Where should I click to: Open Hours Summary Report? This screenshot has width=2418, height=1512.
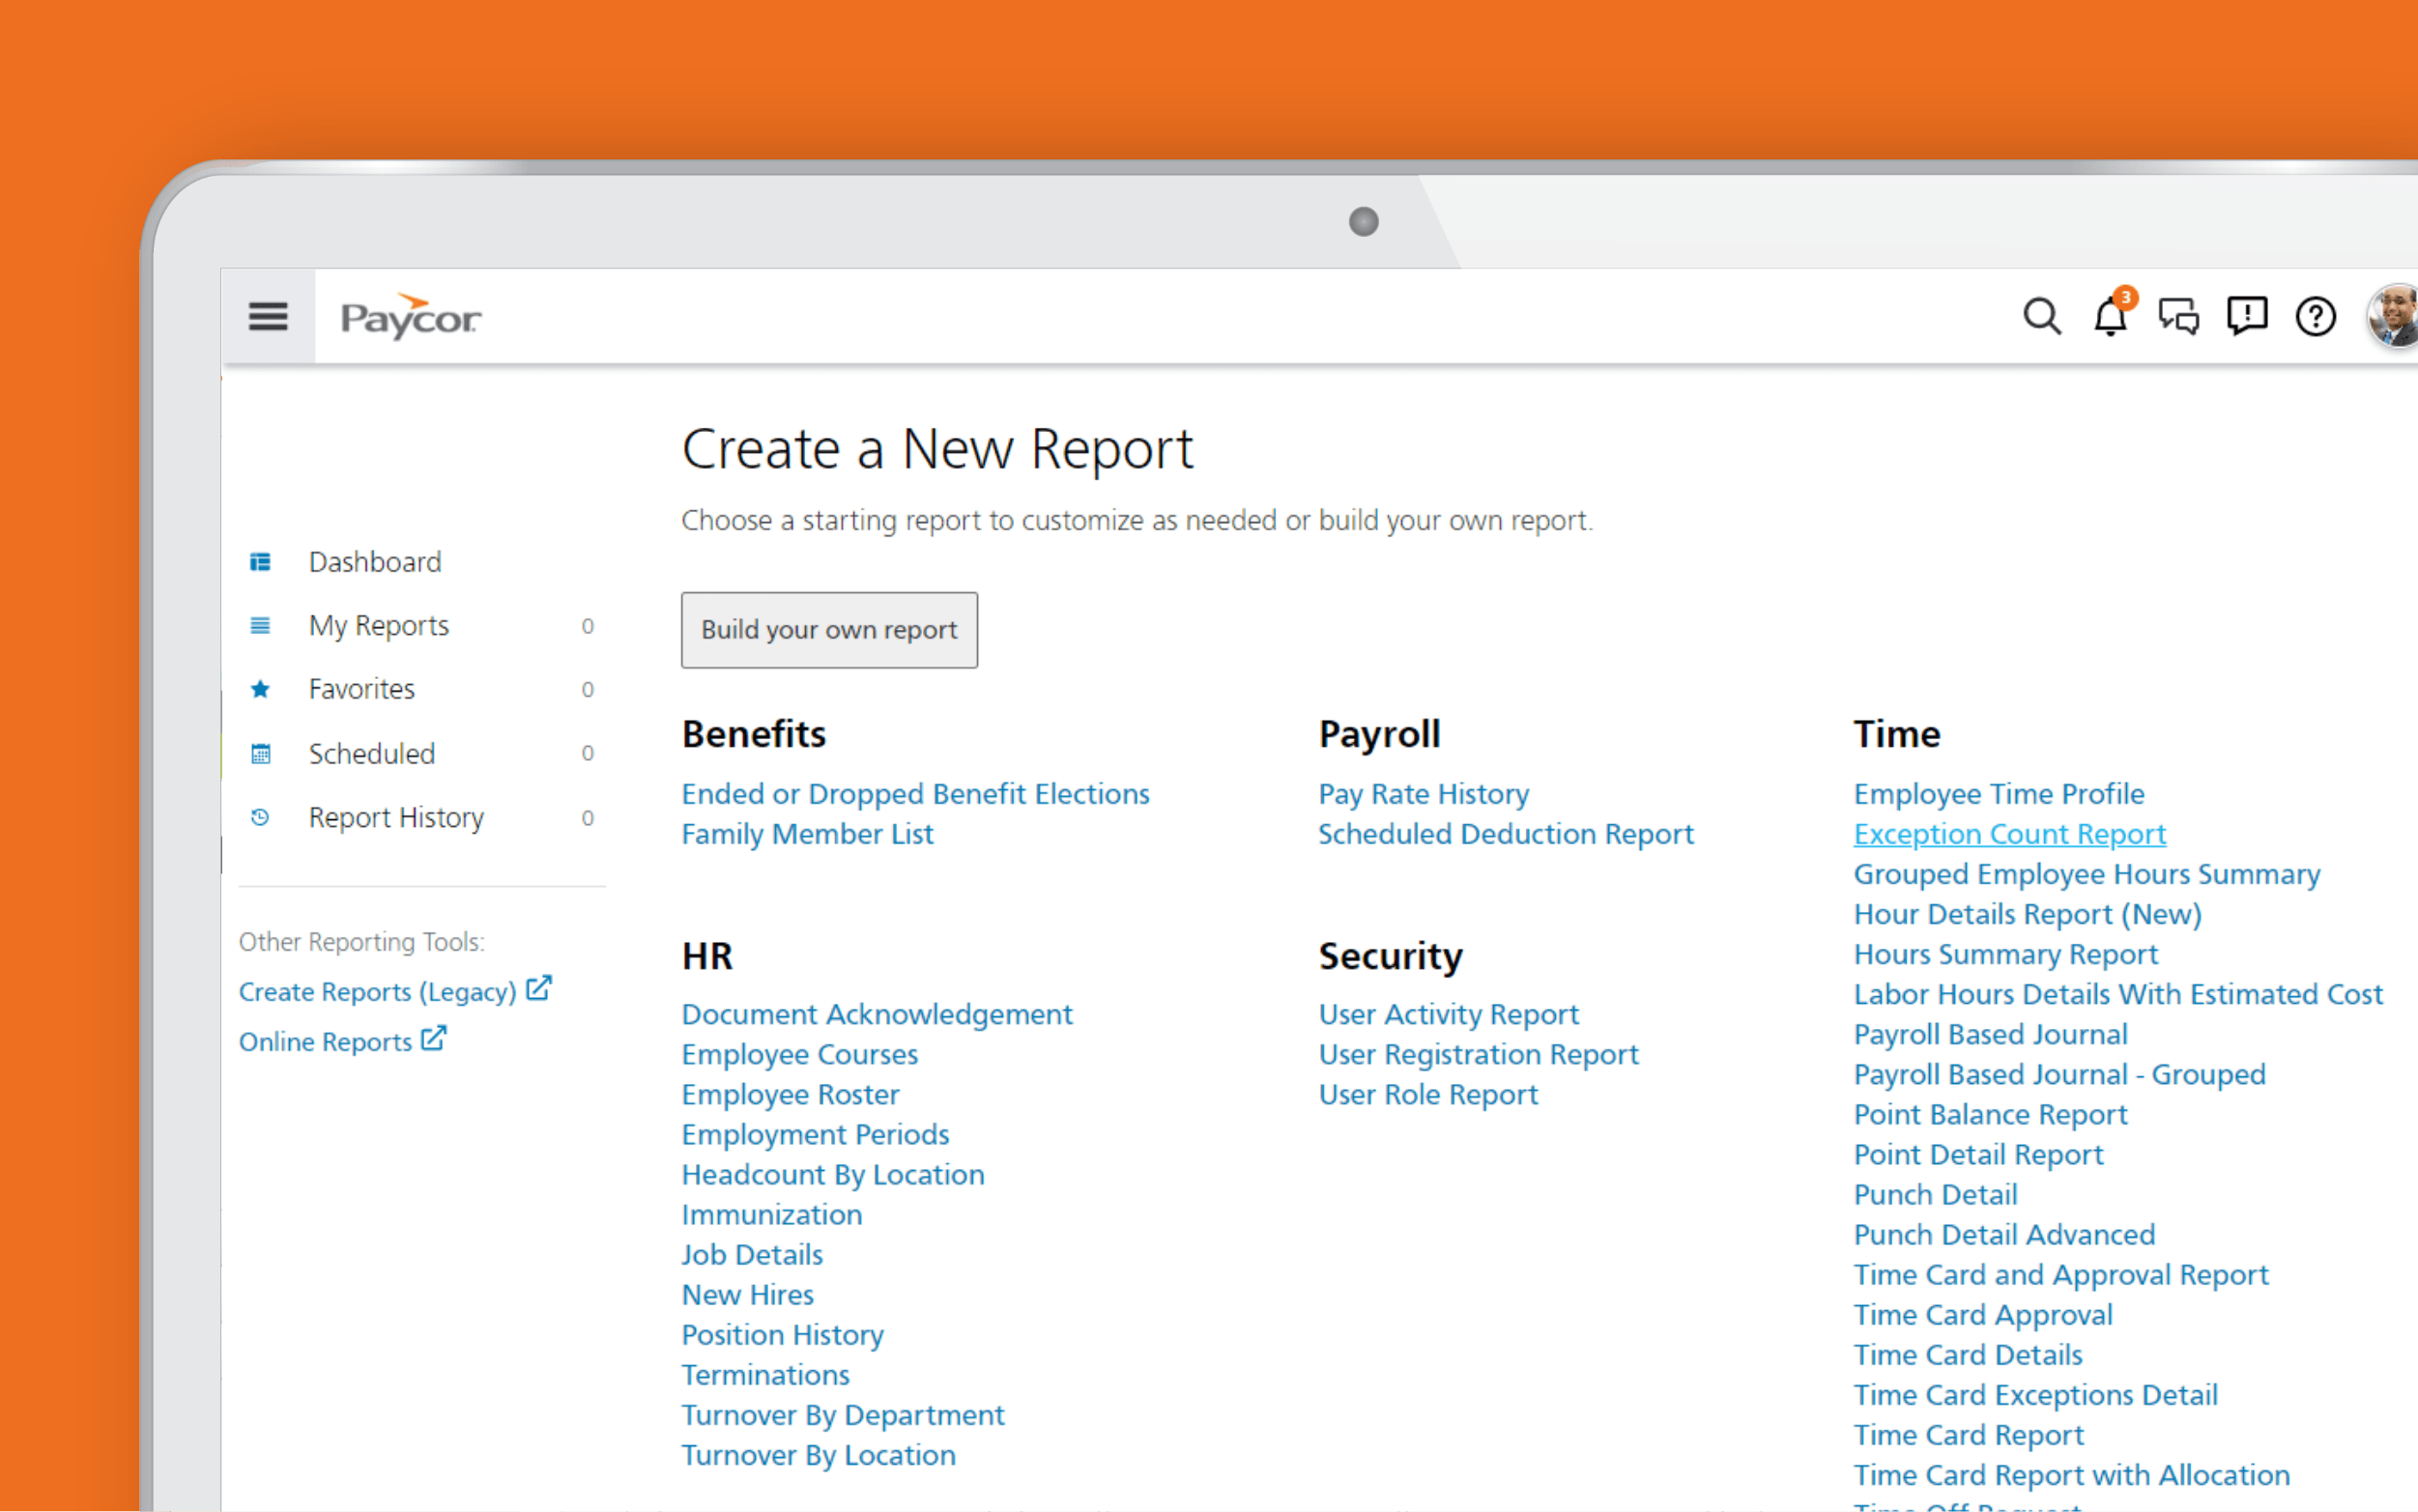coord(2006,954)
